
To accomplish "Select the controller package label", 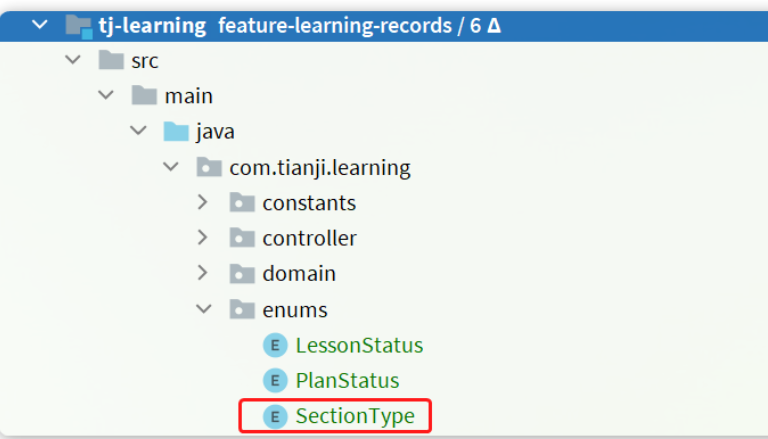I will coord(309,238).
